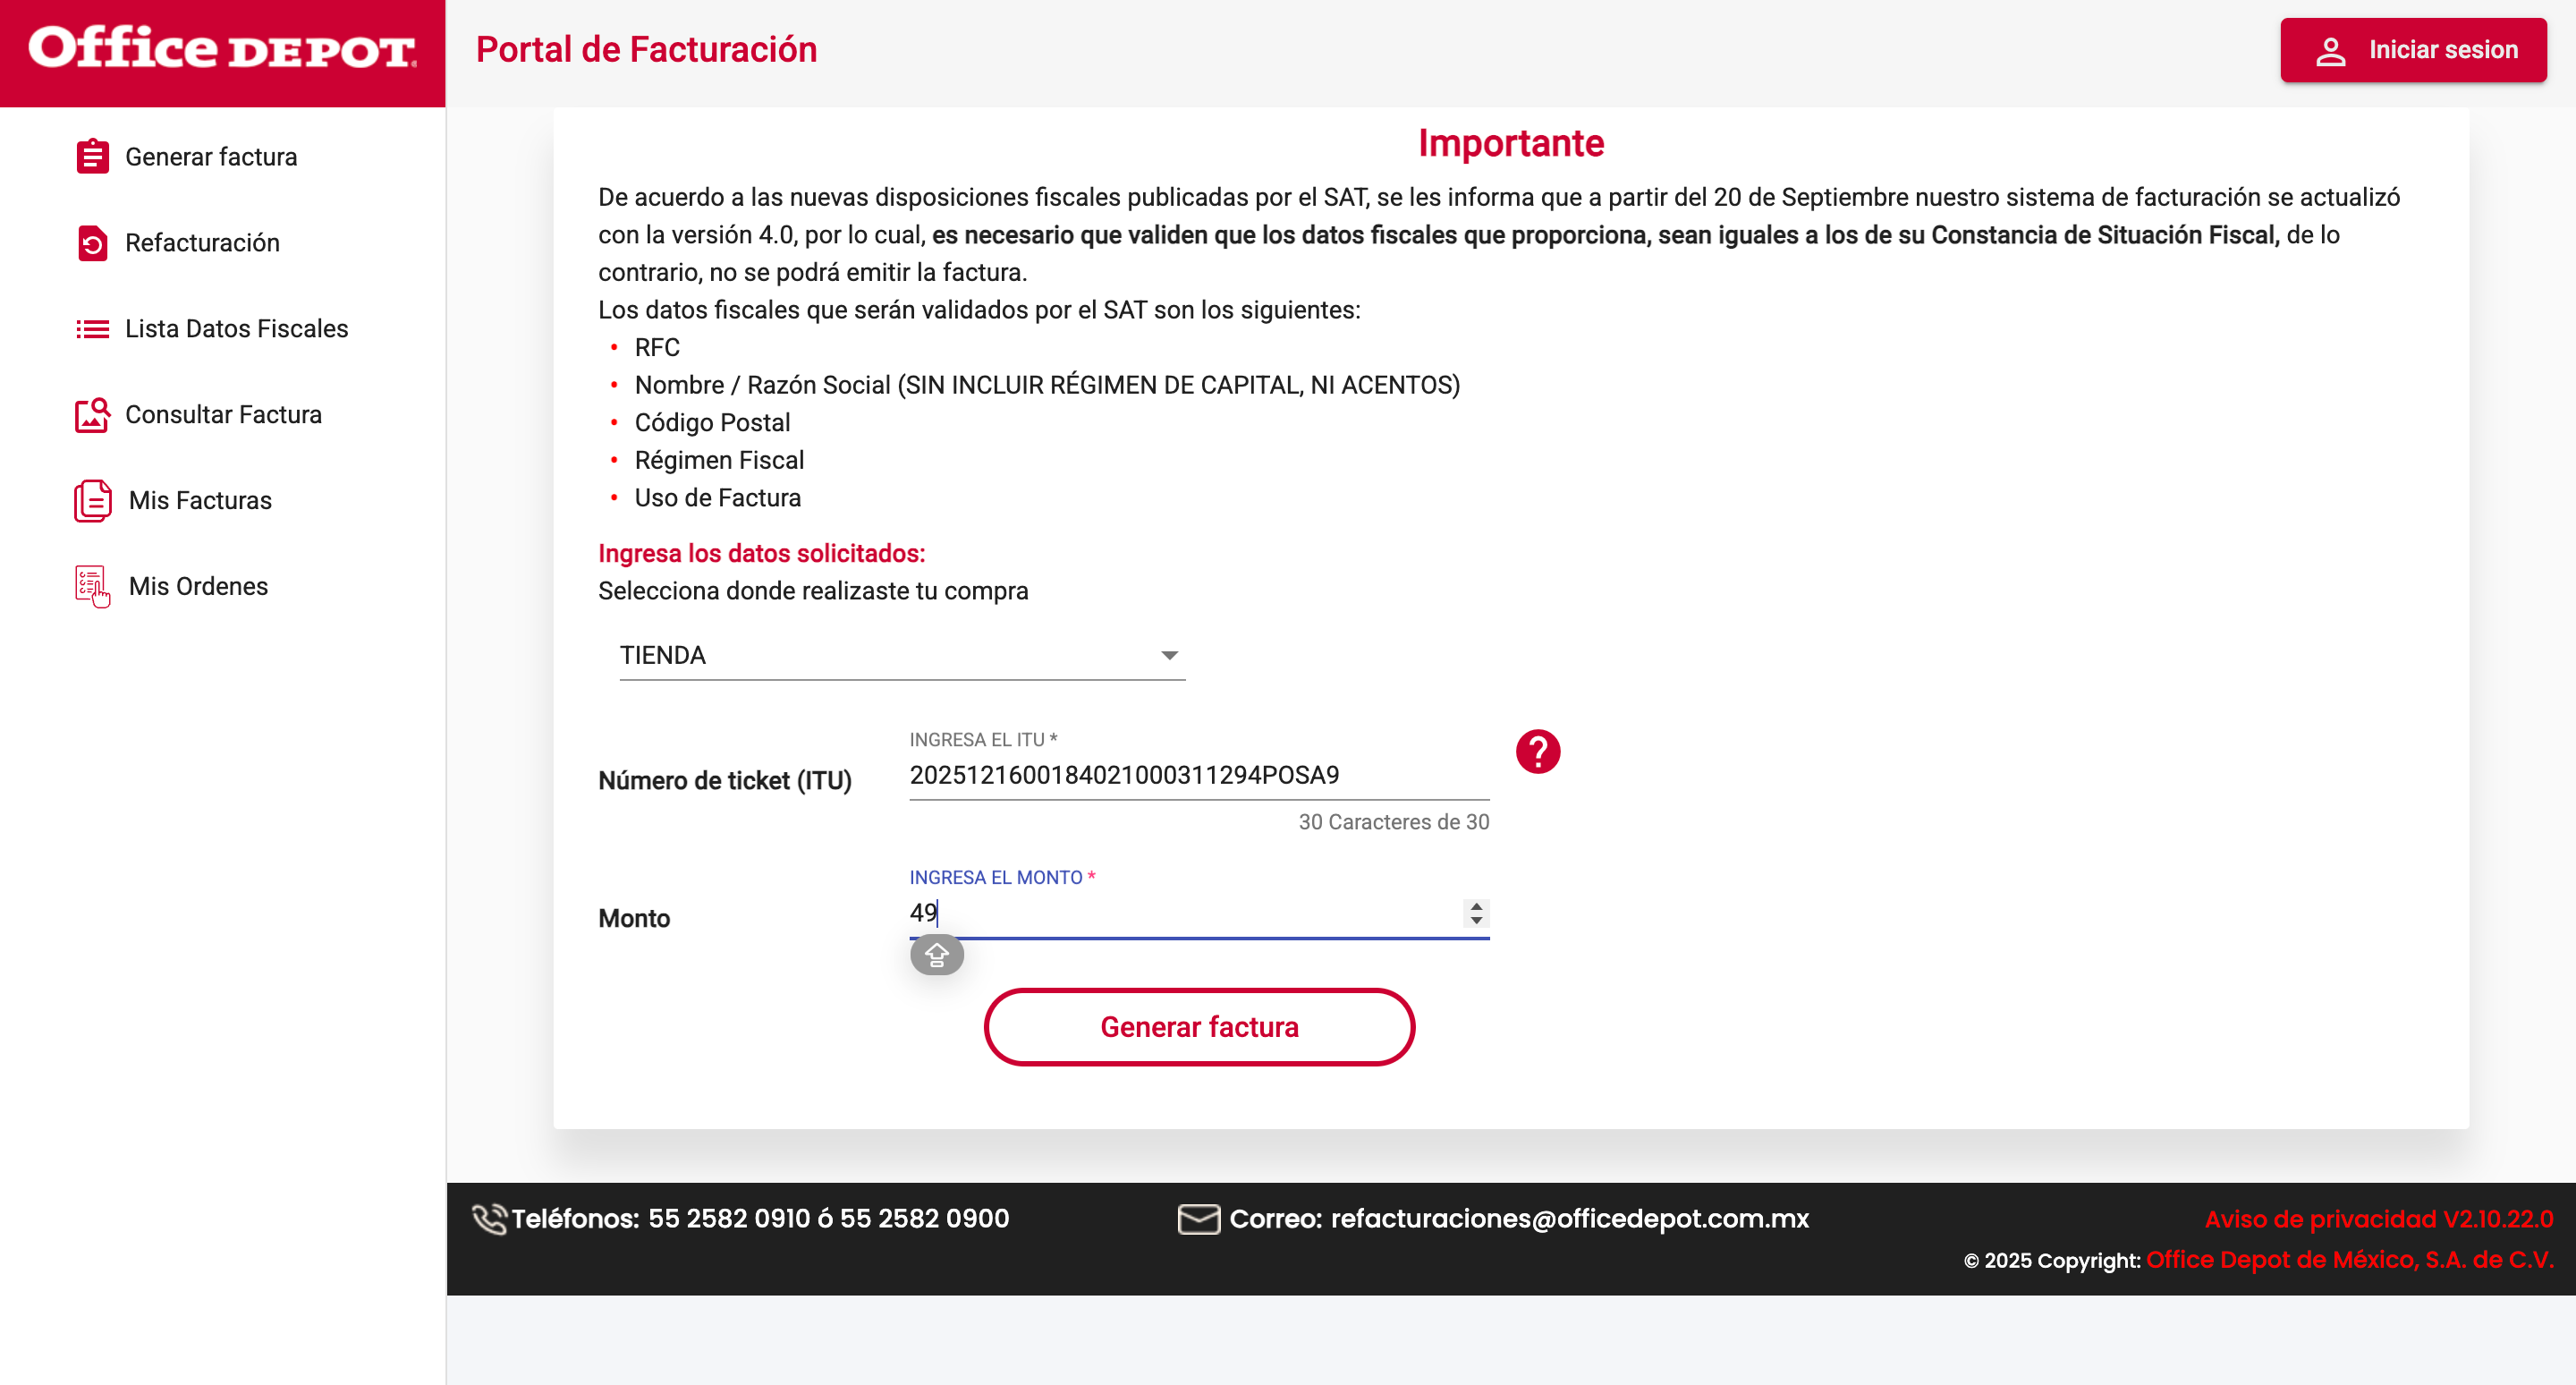Increase Monto with the up stepper arrow
This screenshot has width=2576, height=1385.
[x=1476, y=907]
